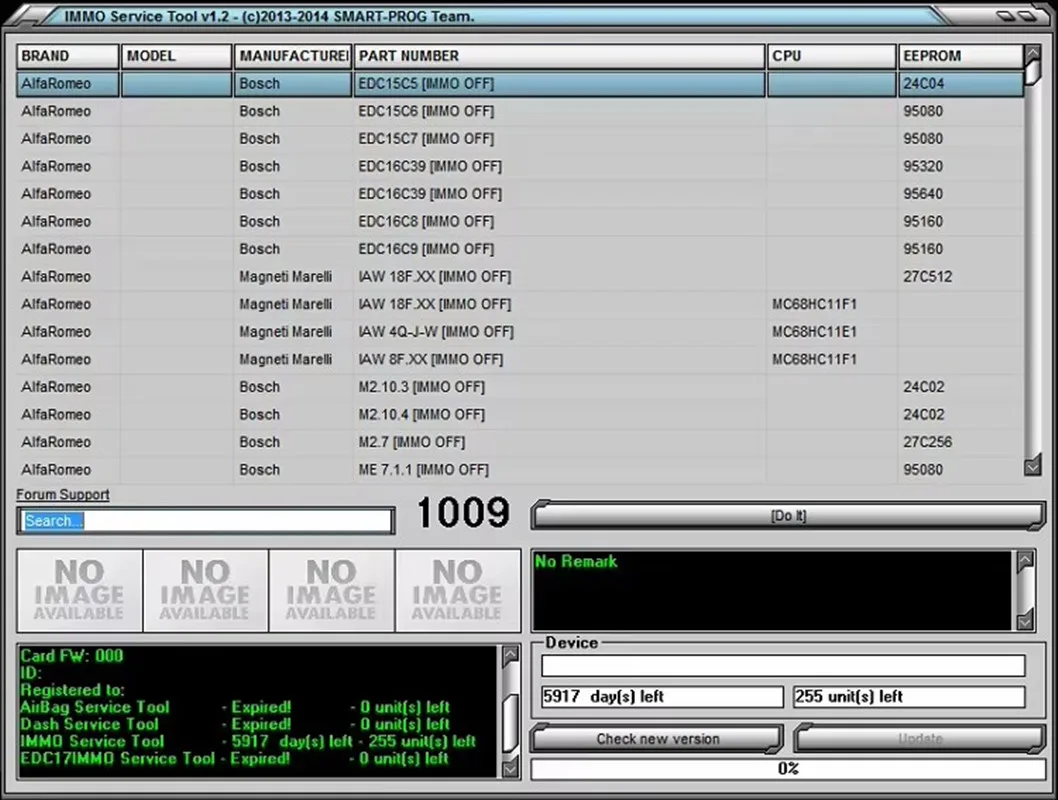Click the 0% progress bar
This screenshot has width=1058, height=800.
click(x=789, y=769)
